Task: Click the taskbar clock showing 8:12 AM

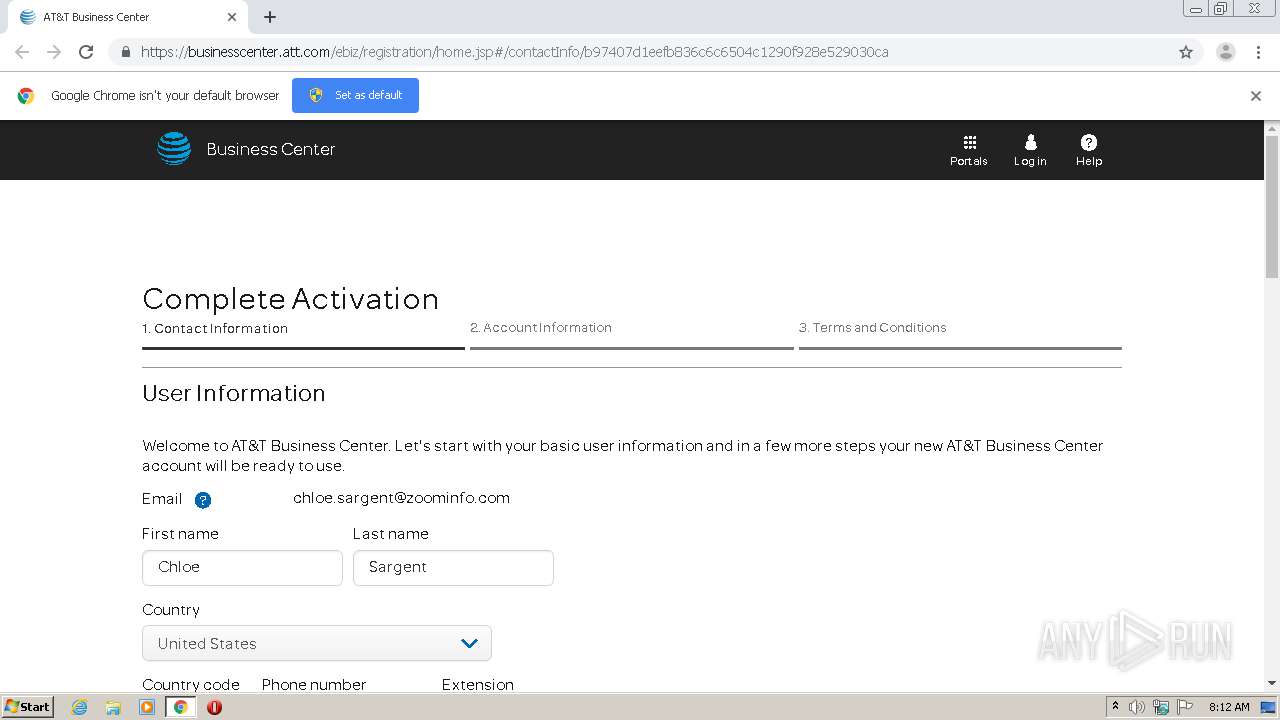Action: 1229,707
